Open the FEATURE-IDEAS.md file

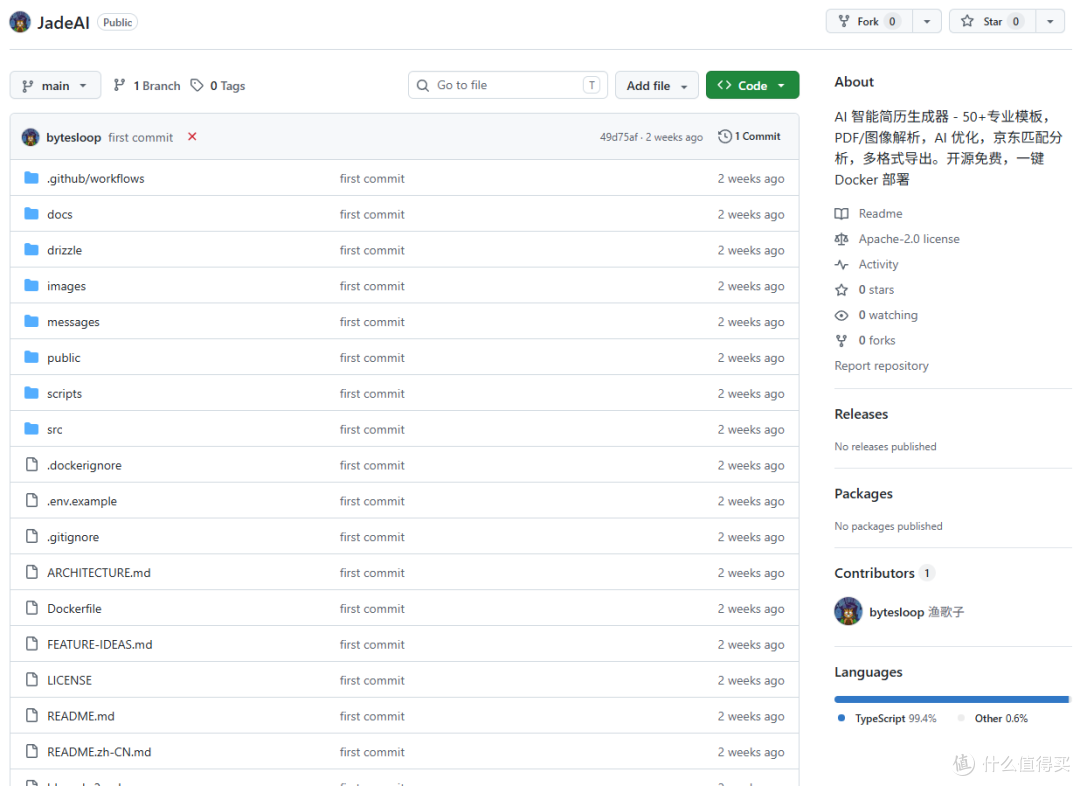click(100, 644)
